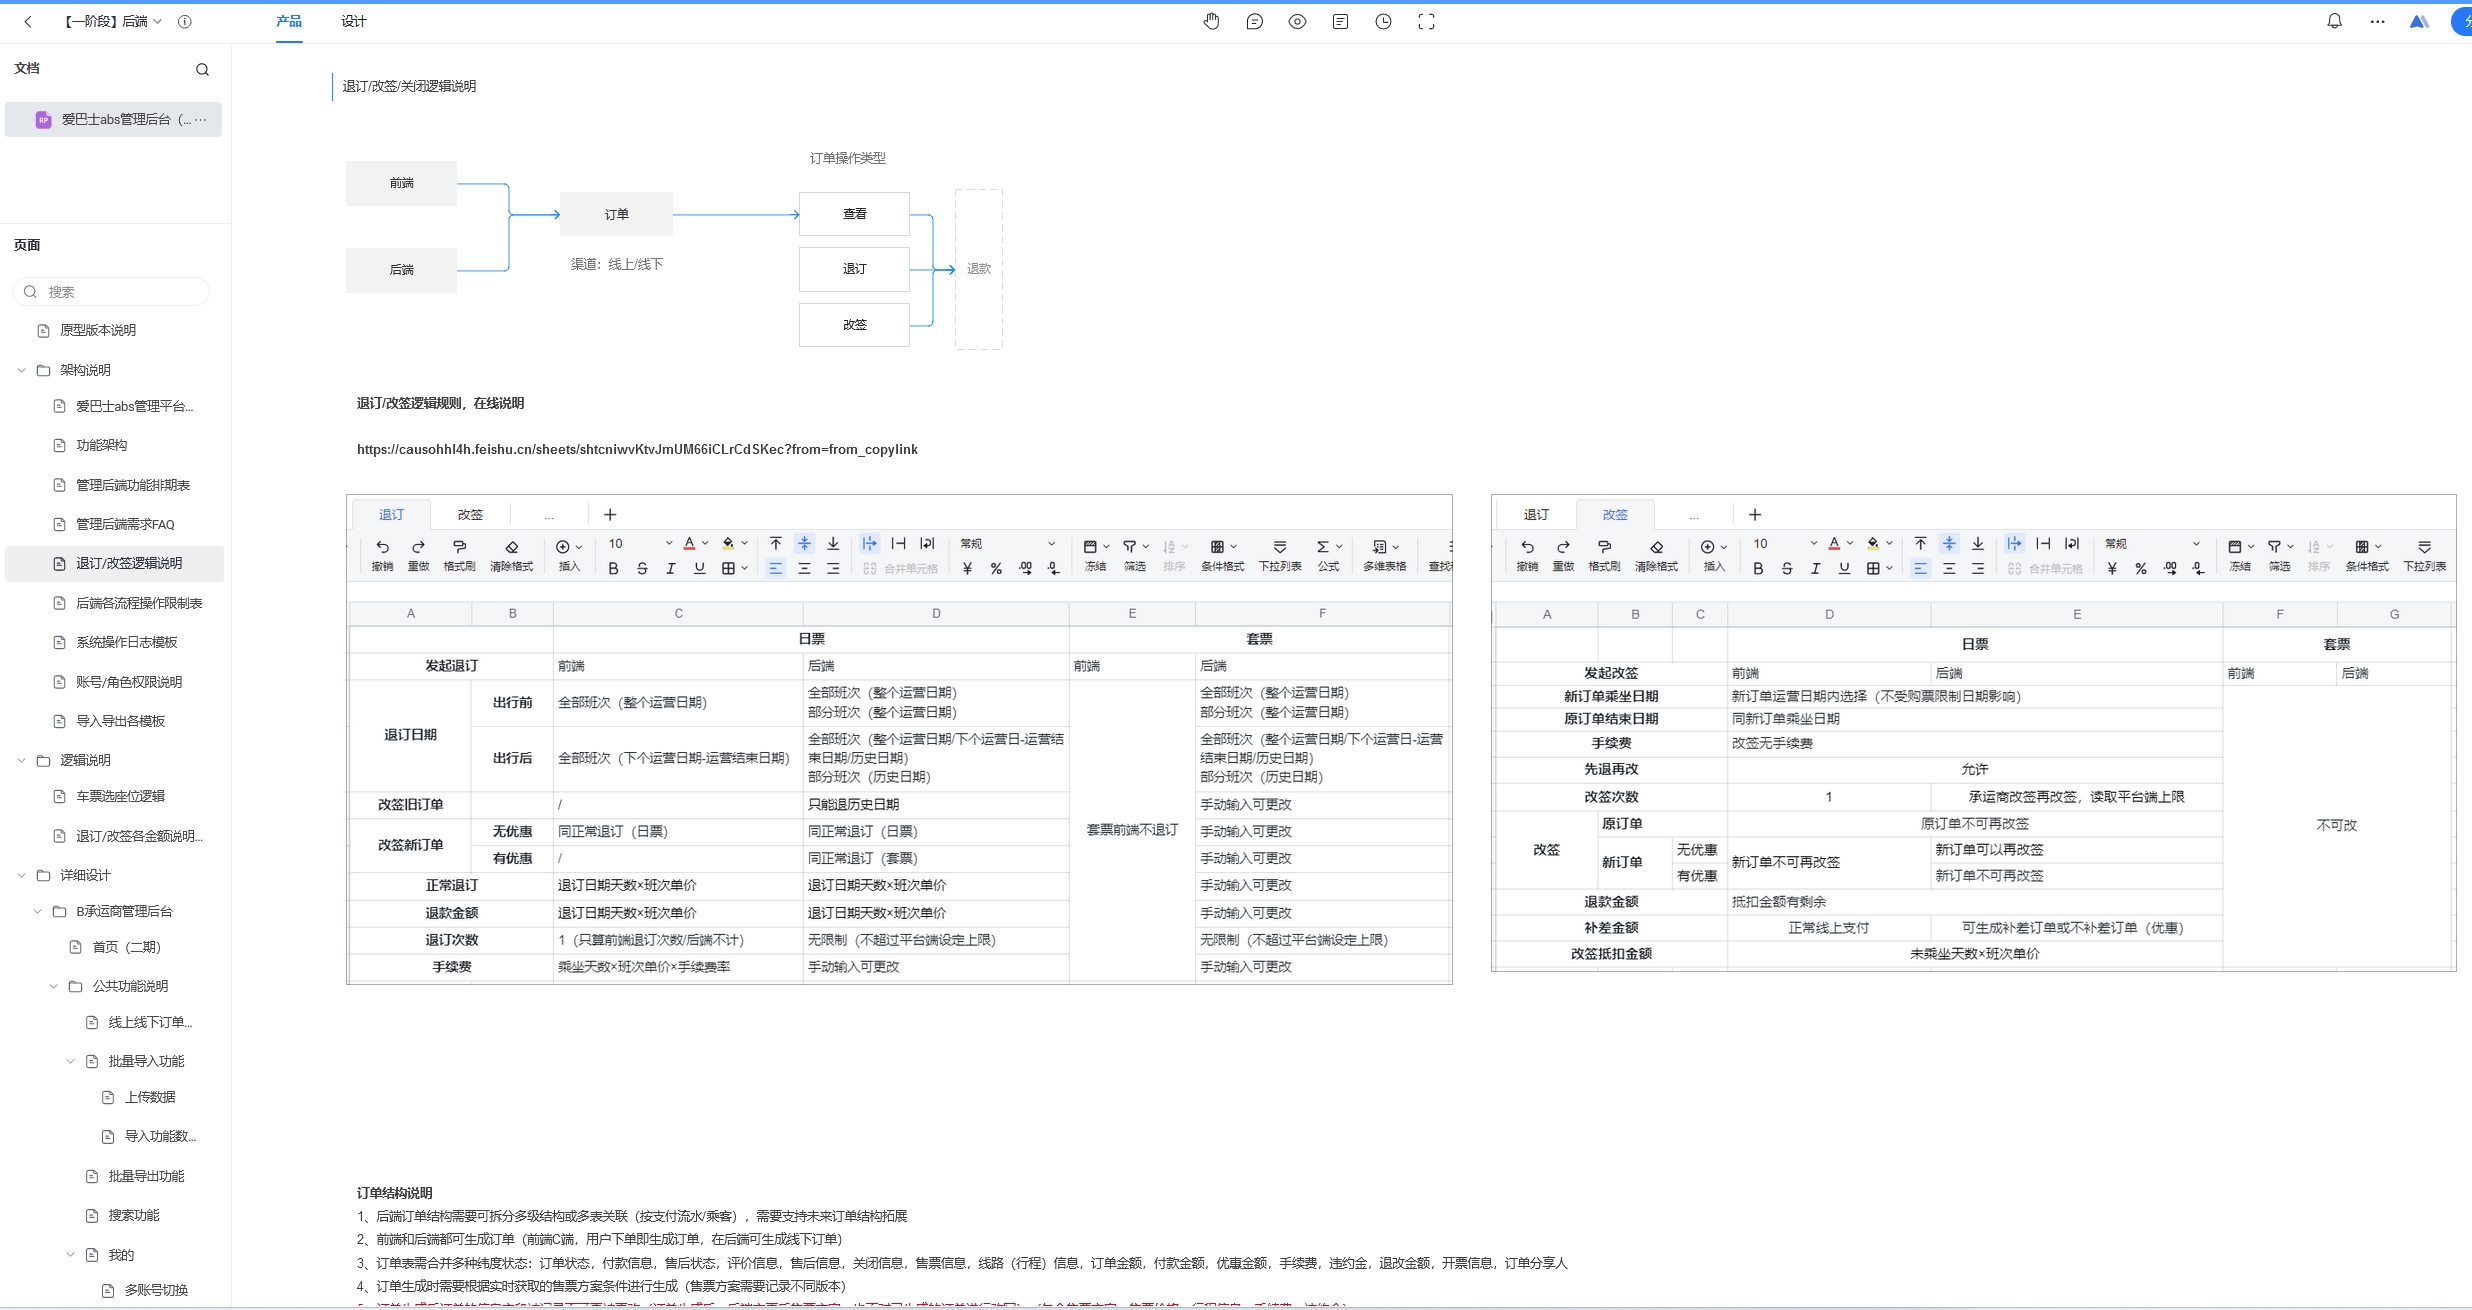
Task: Click increase decimal icon in right spreadsheet
Action: tap(2169, 568)
